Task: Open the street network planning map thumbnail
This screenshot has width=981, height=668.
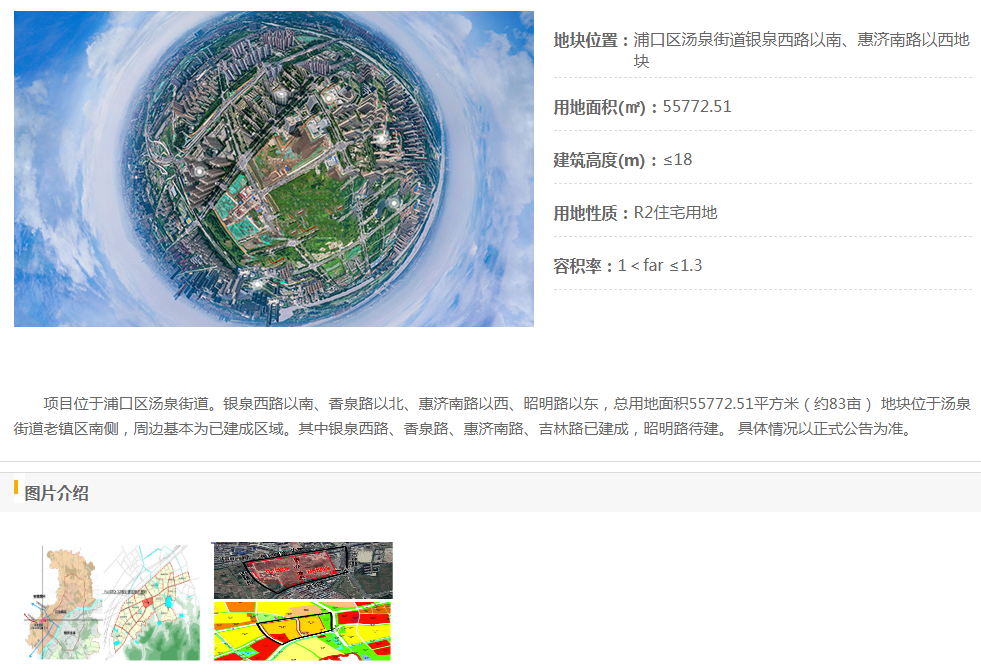Action: click(x=153, y=602)
